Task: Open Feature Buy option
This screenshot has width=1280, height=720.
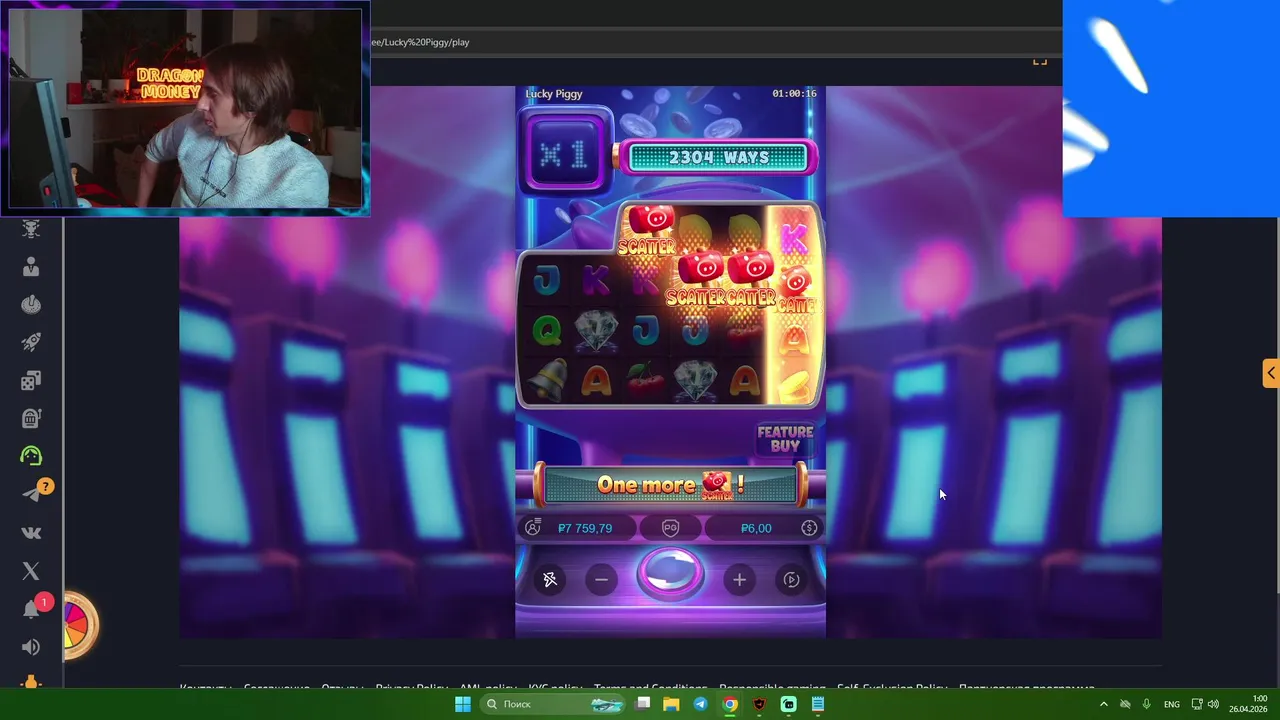Action: coord(785,439)
